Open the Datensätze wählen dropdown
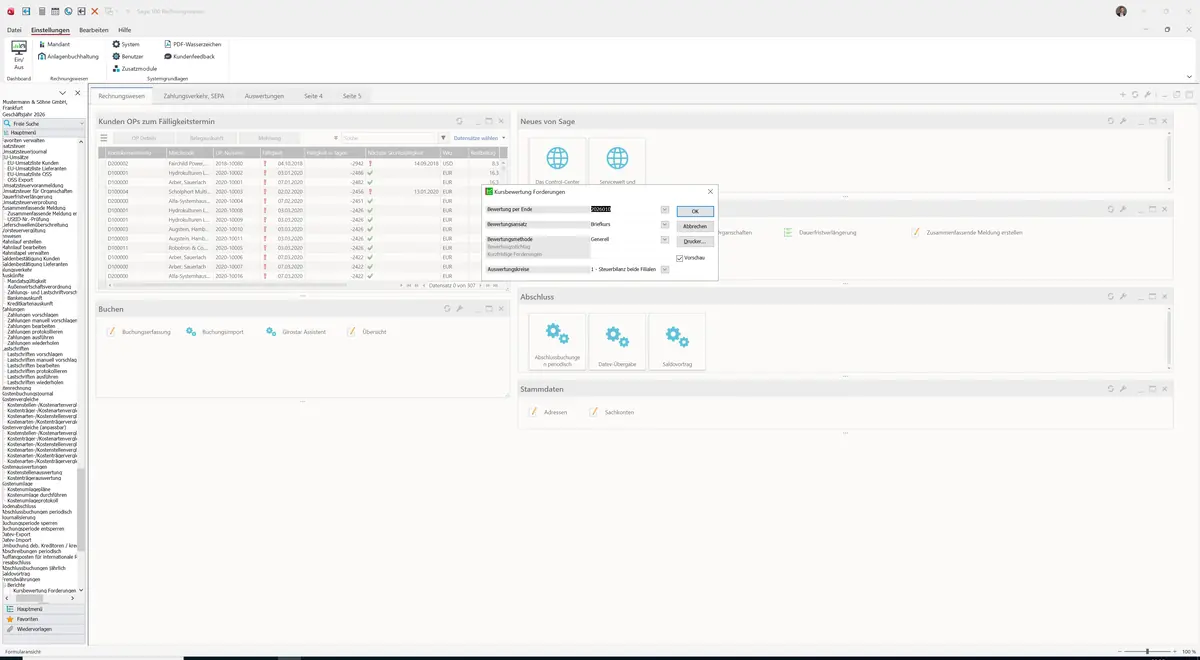This screenshot has height=660, width=1200. click(x=479, y=138)
